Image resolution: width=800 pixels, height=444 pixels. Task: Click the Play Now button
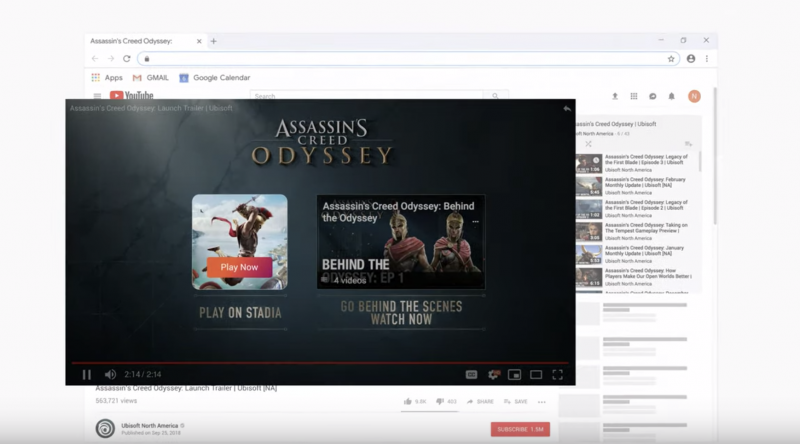[x=239, y=267]
